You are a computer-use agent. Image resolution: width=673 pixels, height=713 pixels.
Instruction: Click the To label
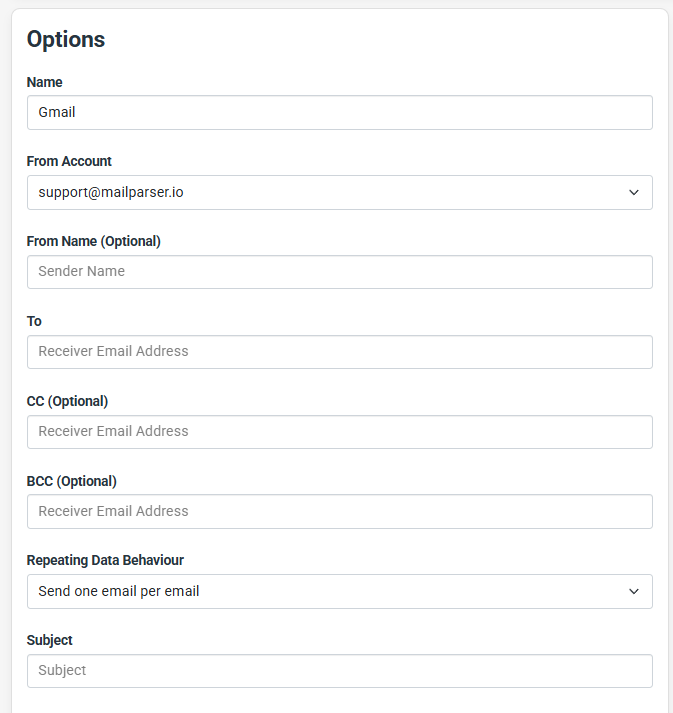coord(34,321)
